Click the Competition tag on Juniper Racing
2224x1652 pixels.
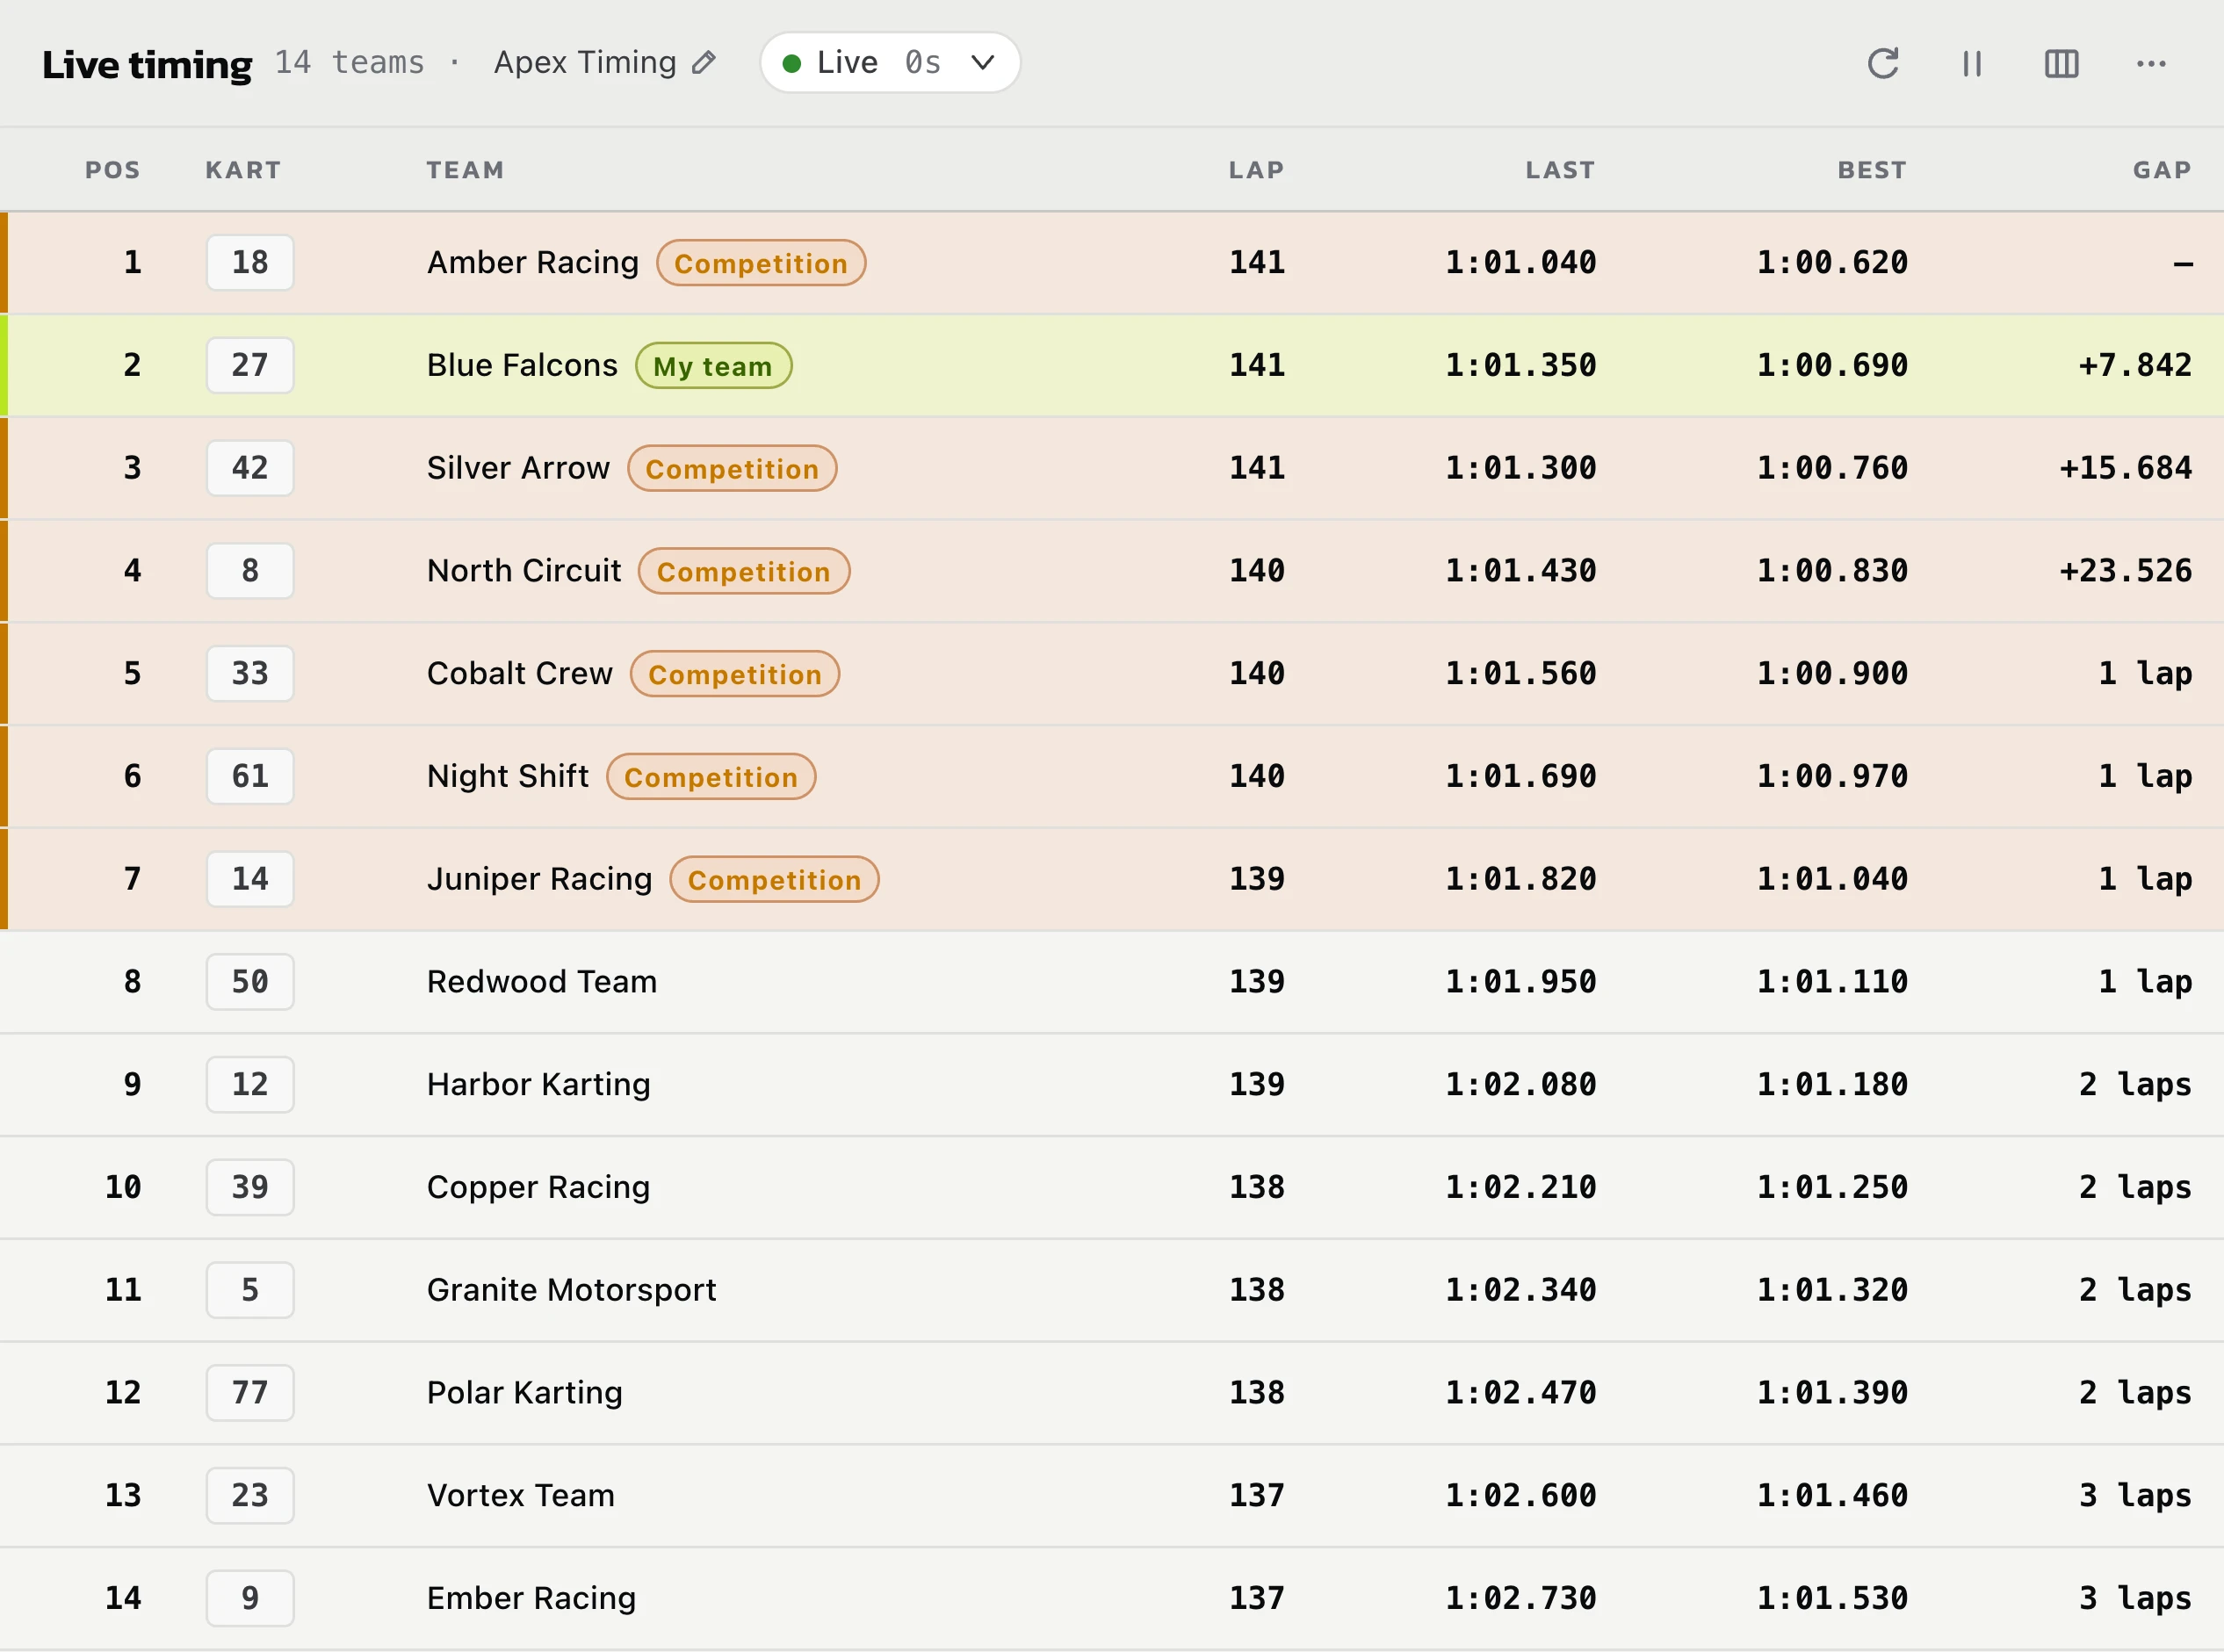click(774, 880)
